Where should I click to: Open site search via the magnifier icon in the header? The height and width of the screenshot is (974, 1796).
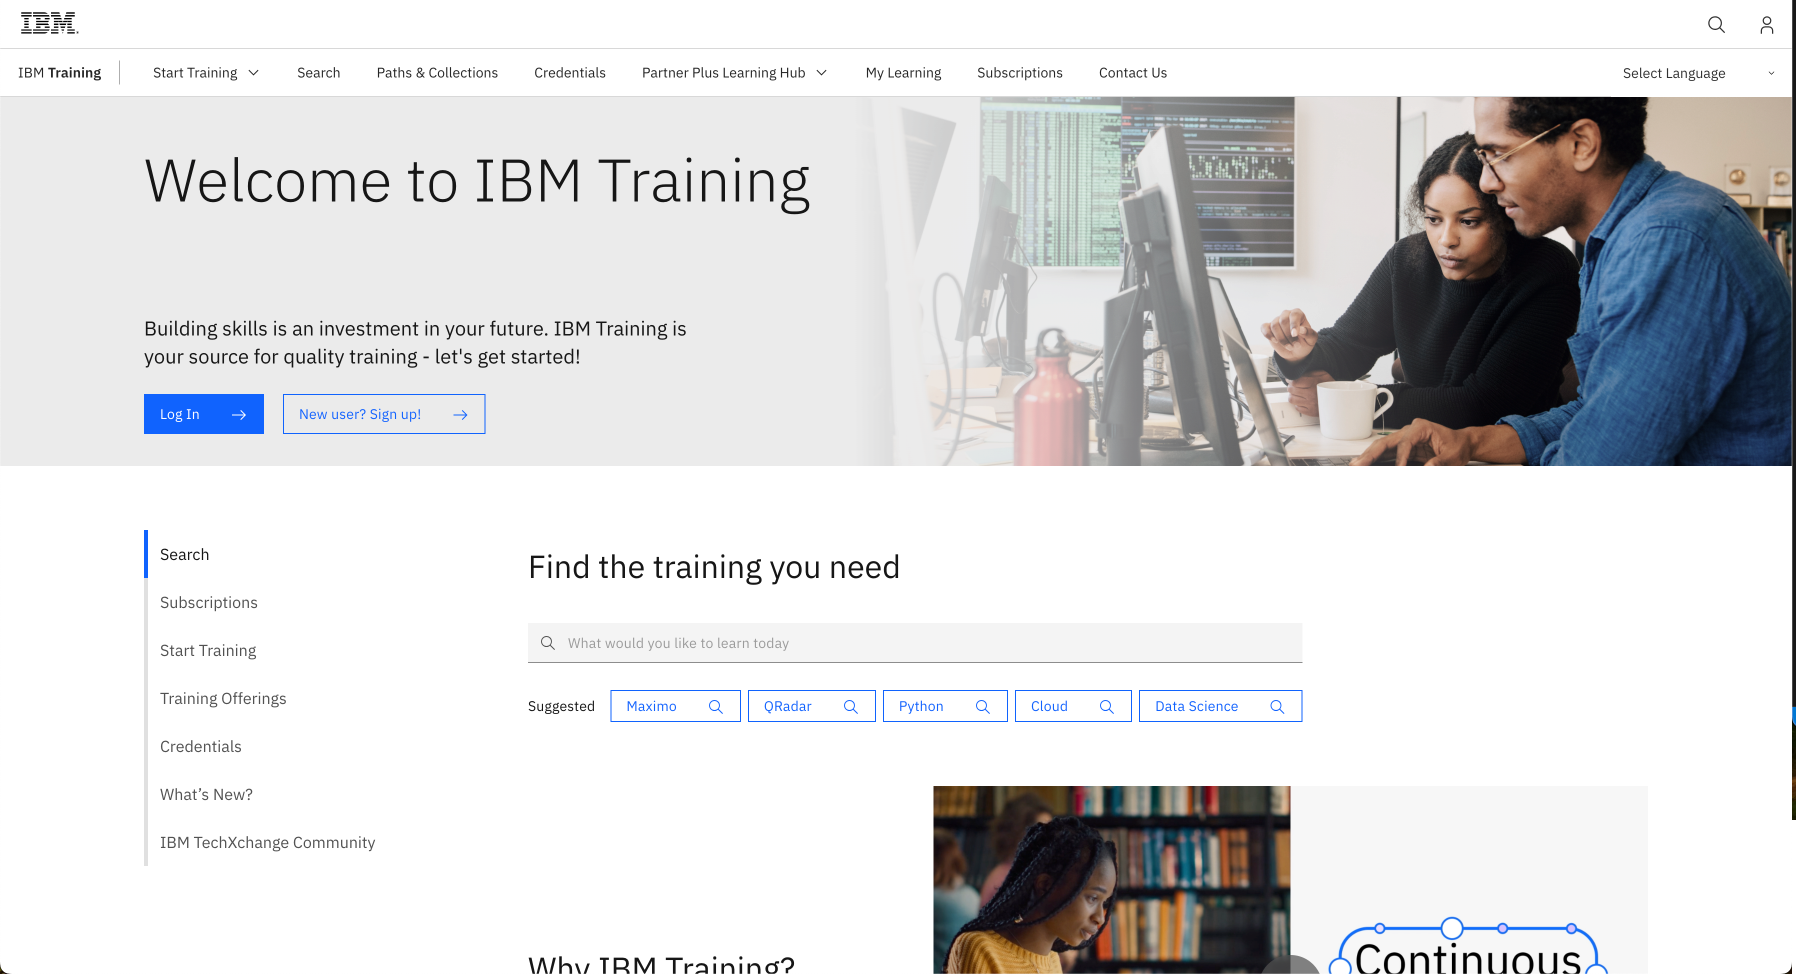tap(1716, 25)
